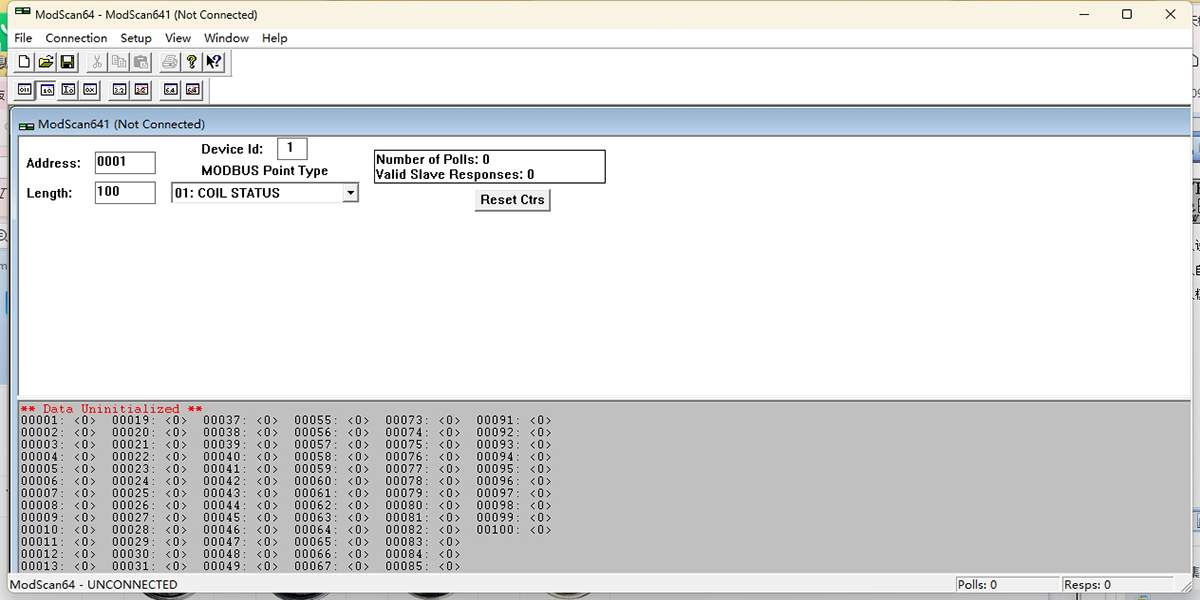Click the data entry '00100: <0>'
This screenshot has height=600, width=1200.
click(514, 530)
